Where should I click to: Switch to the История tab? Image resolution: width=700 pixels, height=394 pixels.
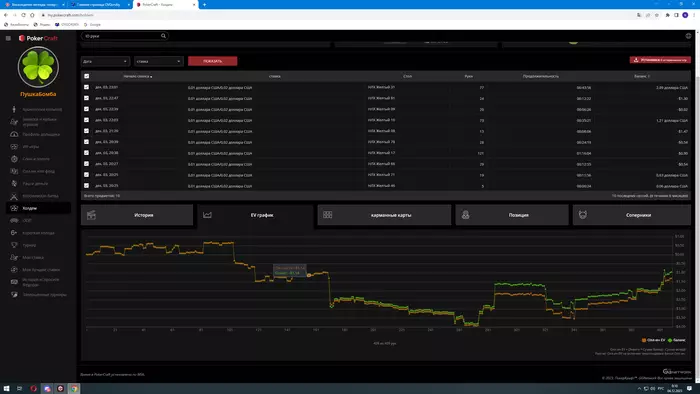[137, 215]
